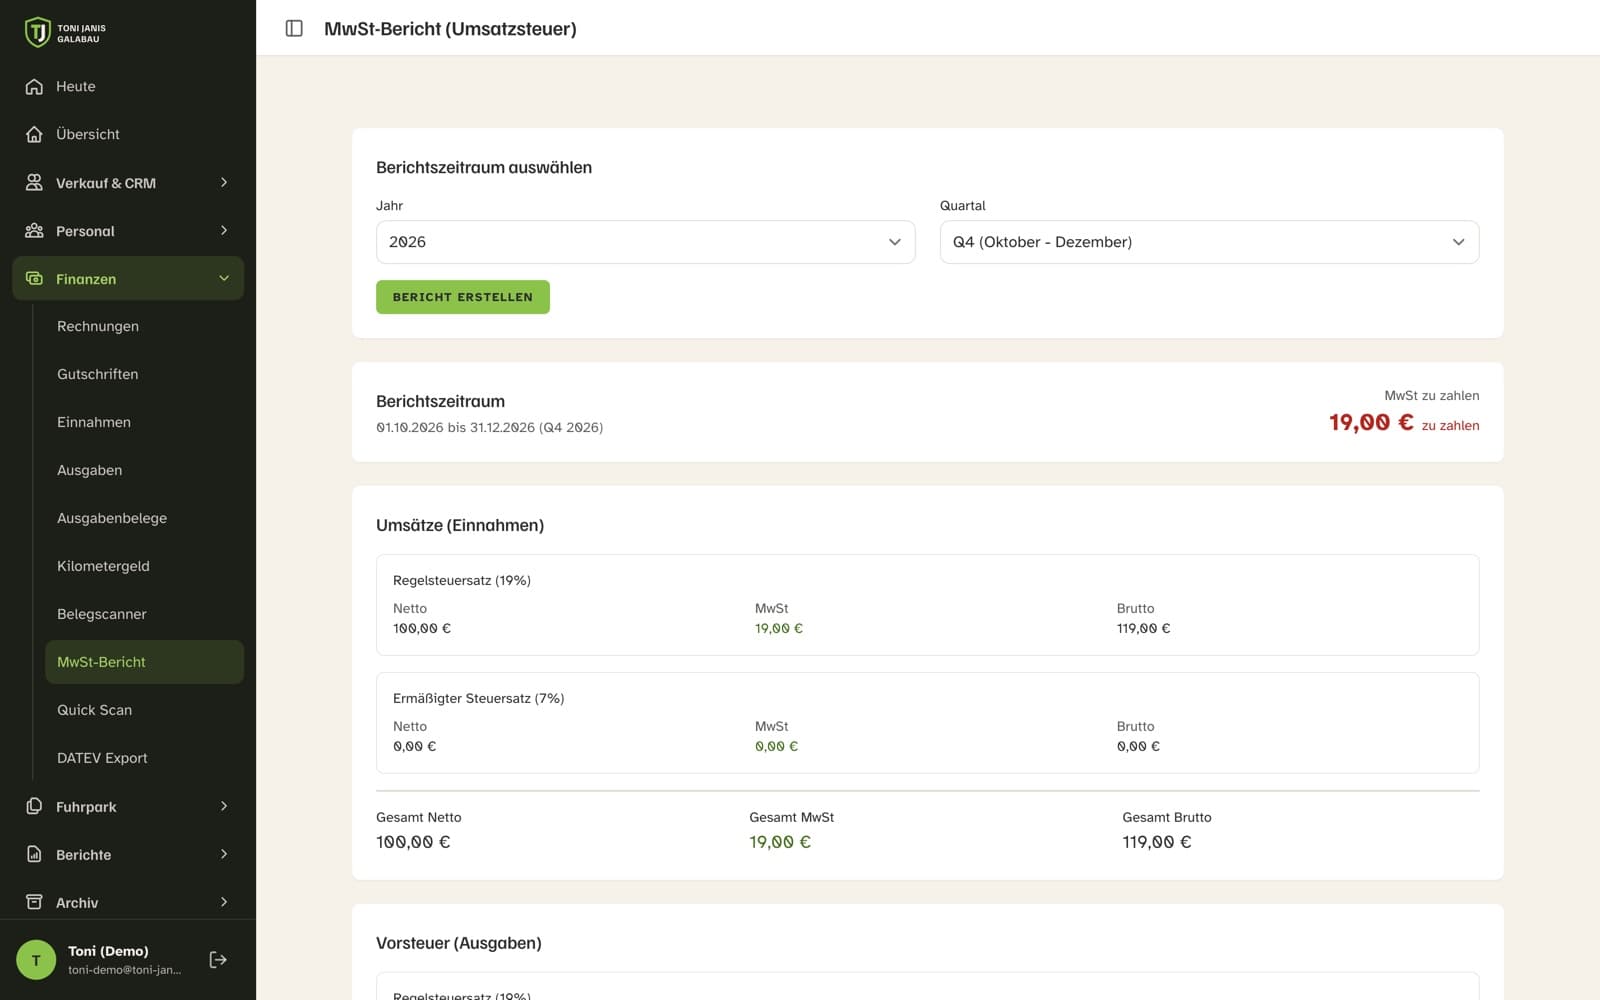1600x1000 pixels.
Task: Open DATEV Export in the sidebar
Action: coord(144,758)
